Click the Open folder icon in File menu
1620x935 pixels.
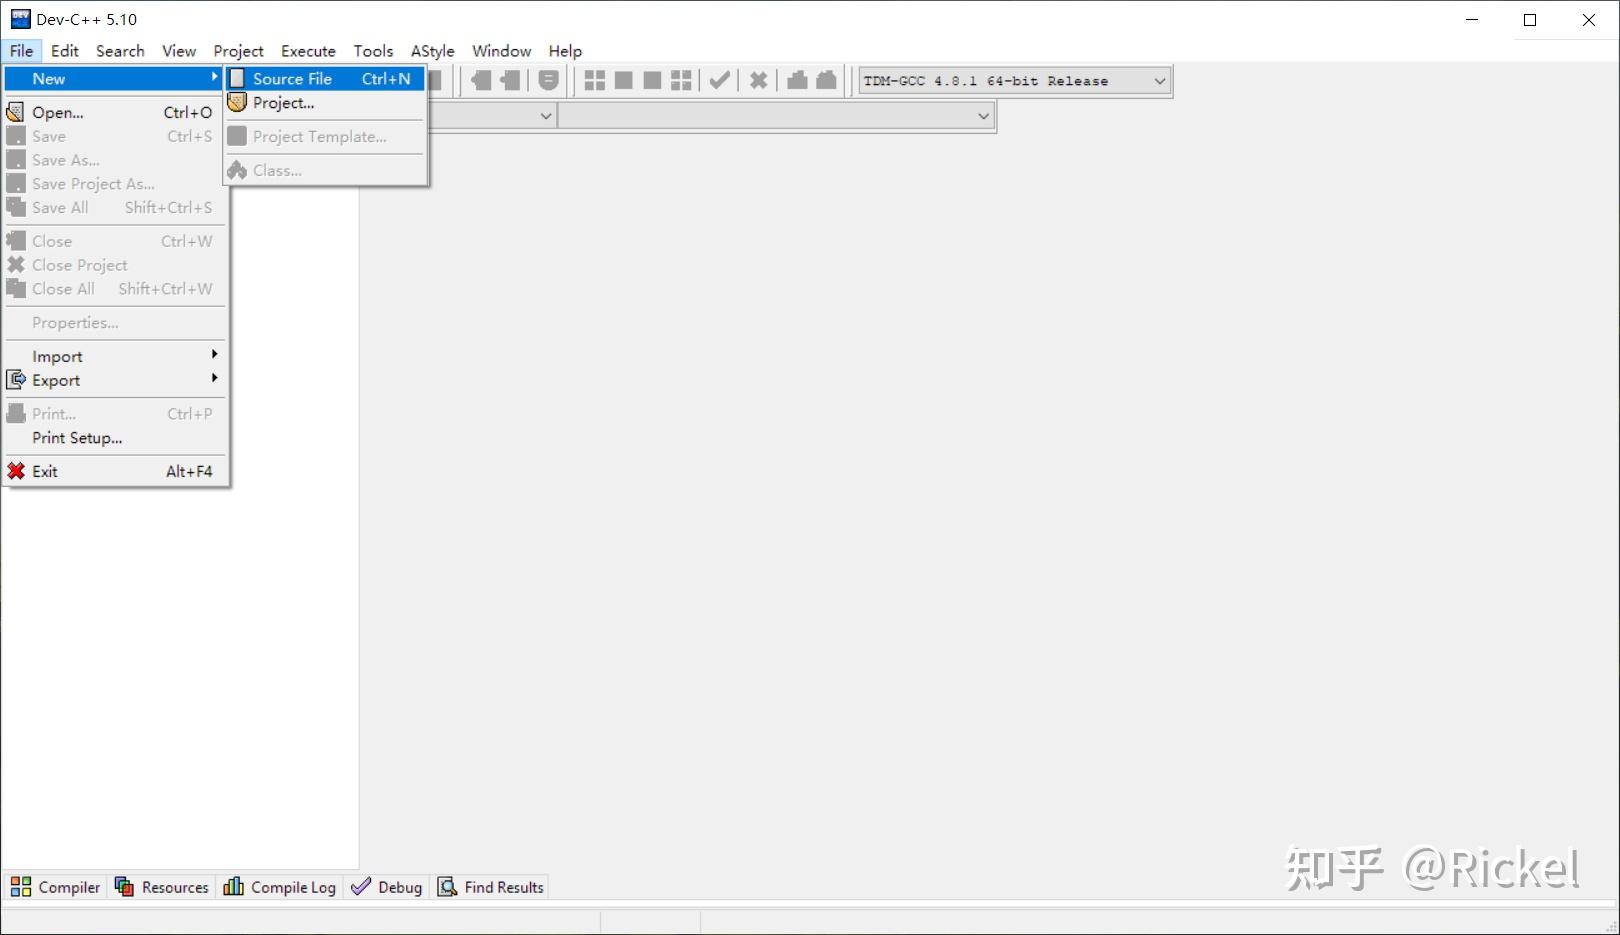pos(16,112)
